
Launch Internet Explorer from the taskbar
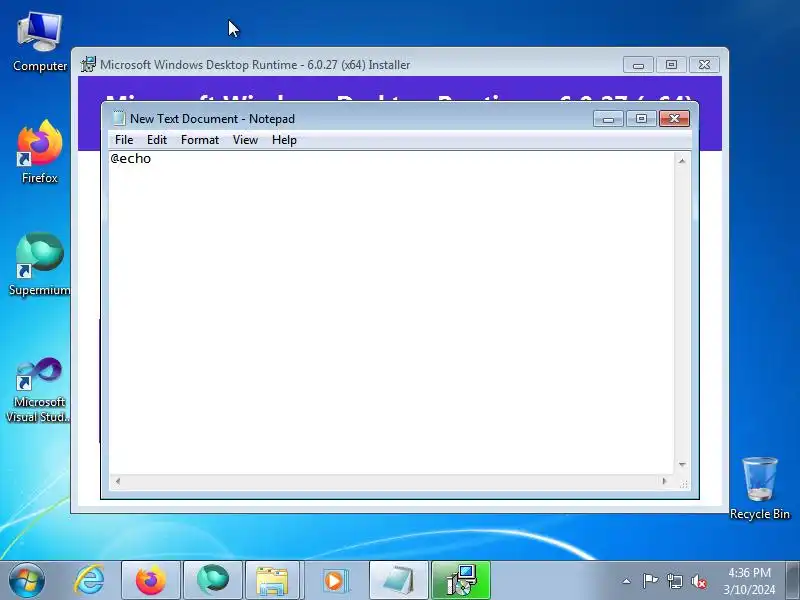pyautogui.click(x=89, y=581)
